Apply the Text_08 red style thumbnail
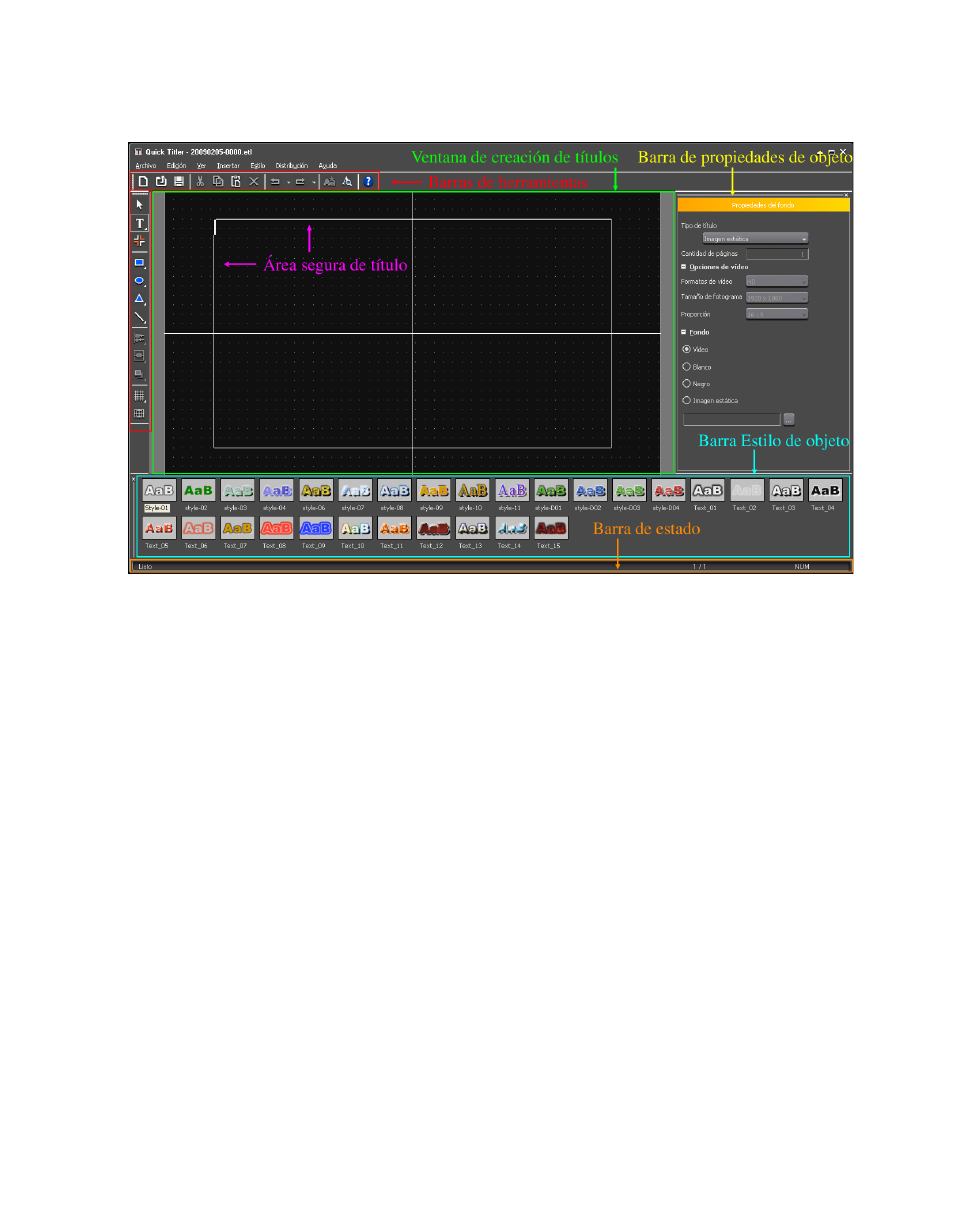Image resolution: width=954 pixels, height=1227 pixels. [277, 528]
